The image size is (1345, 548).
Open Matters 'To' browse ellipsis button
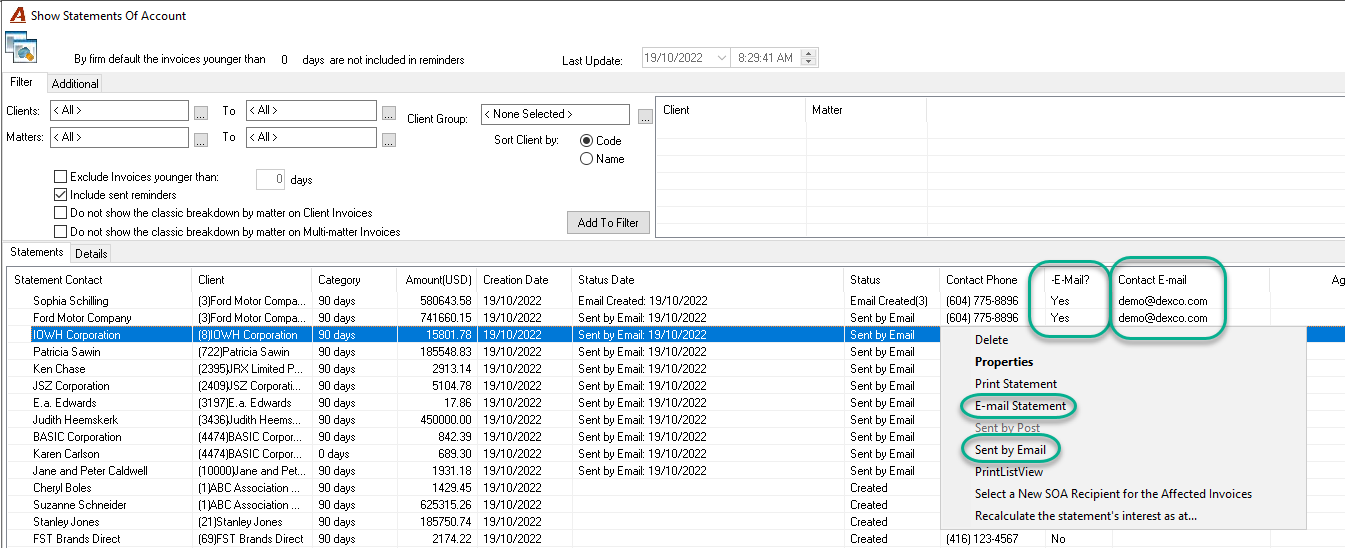pos(389,140)
